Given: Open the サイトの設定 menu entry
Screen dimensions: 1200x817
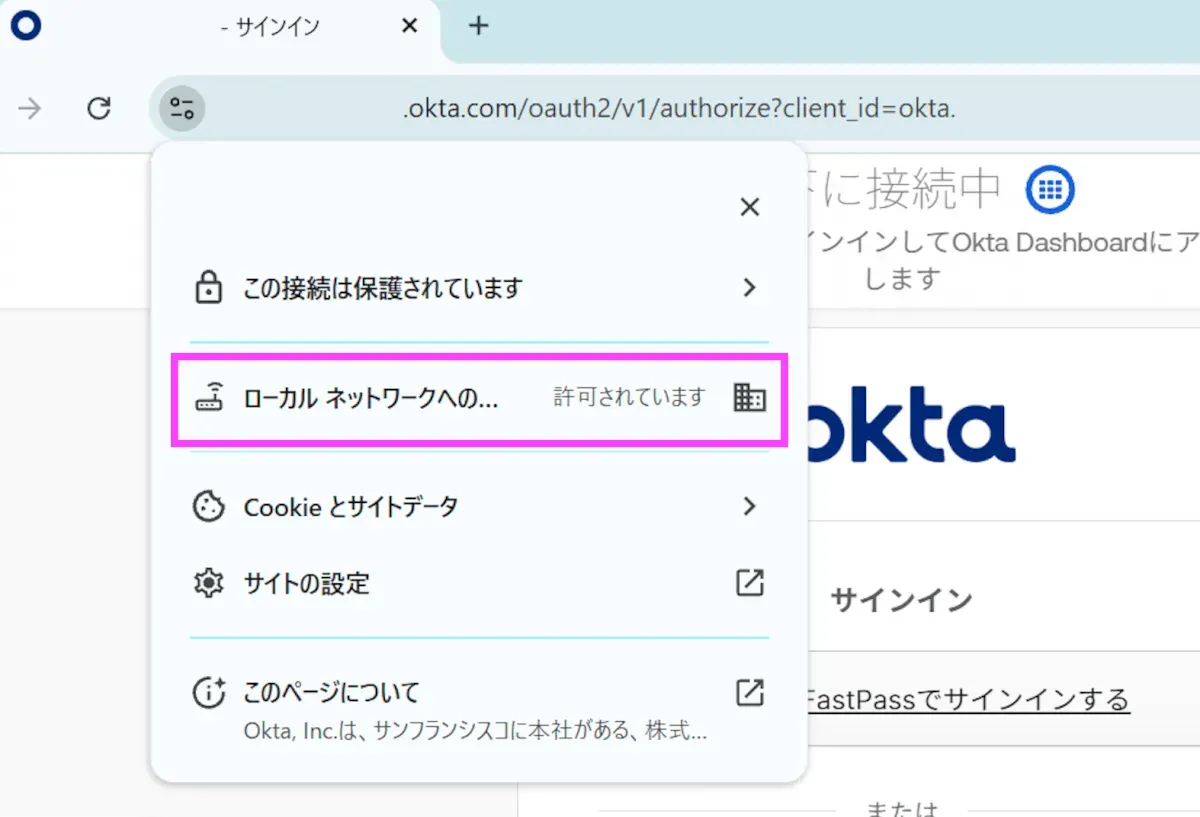Looking at the screenshot, I should pos(307,583).
